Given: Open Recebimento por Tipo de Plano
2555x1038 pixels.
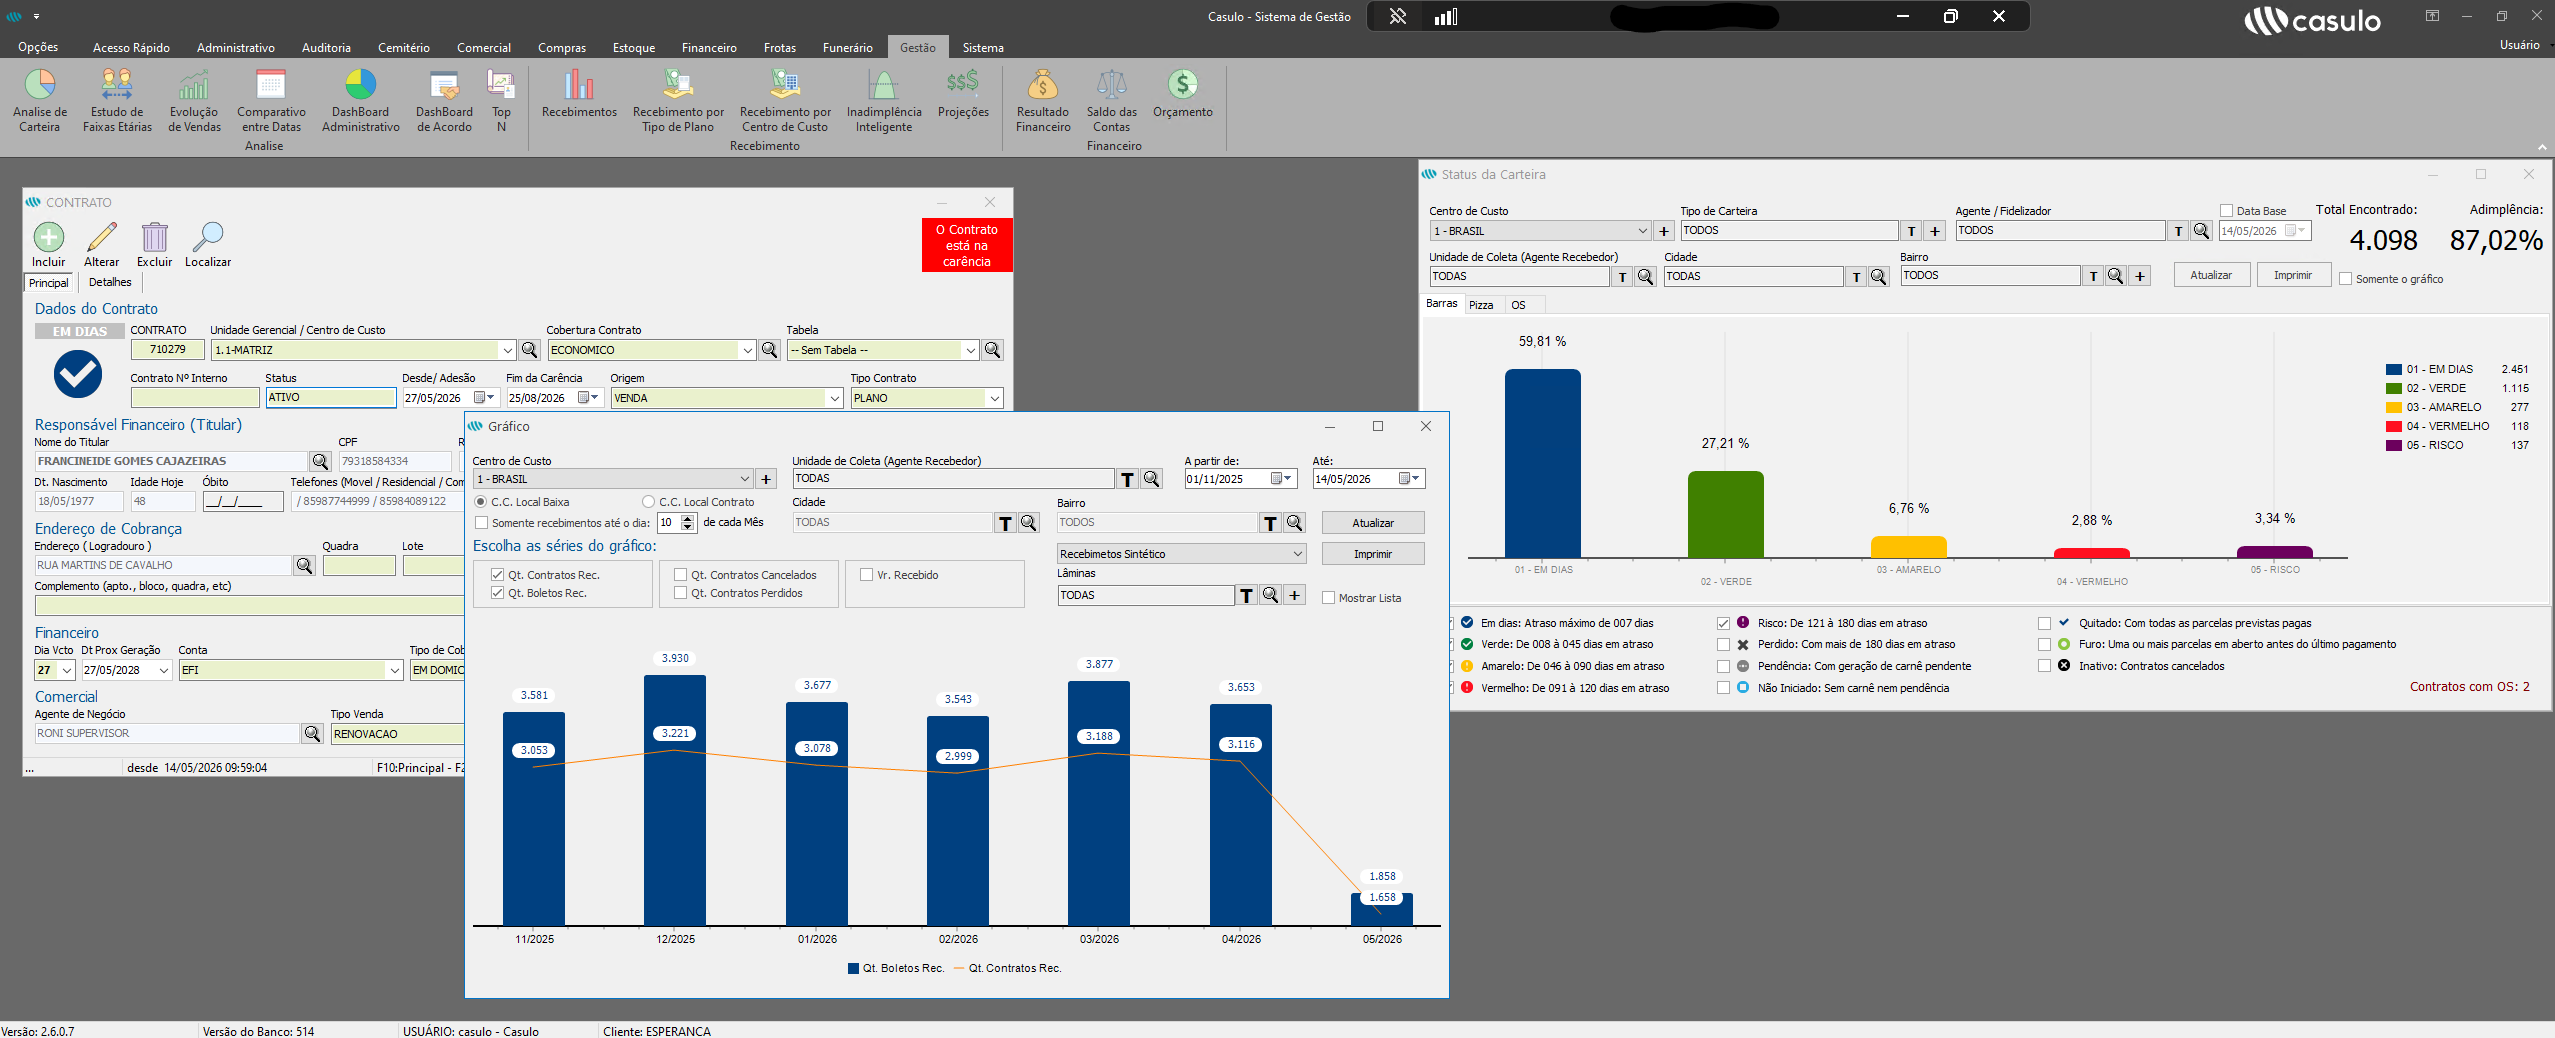Looking at the screenshot, I should pyautogui.click(x=678, y=100).
